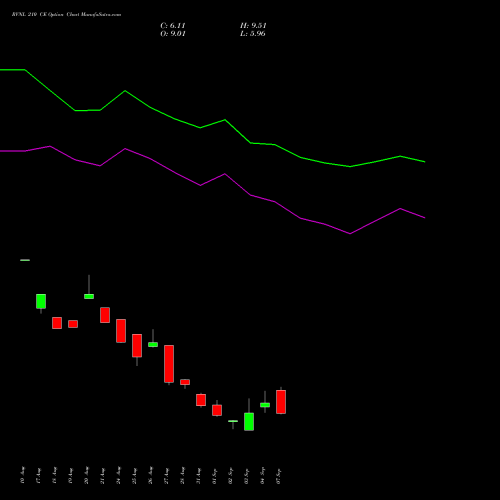500x500 pixels.
Task: Select the open value O: 9.01
Action: pos(173,34)
